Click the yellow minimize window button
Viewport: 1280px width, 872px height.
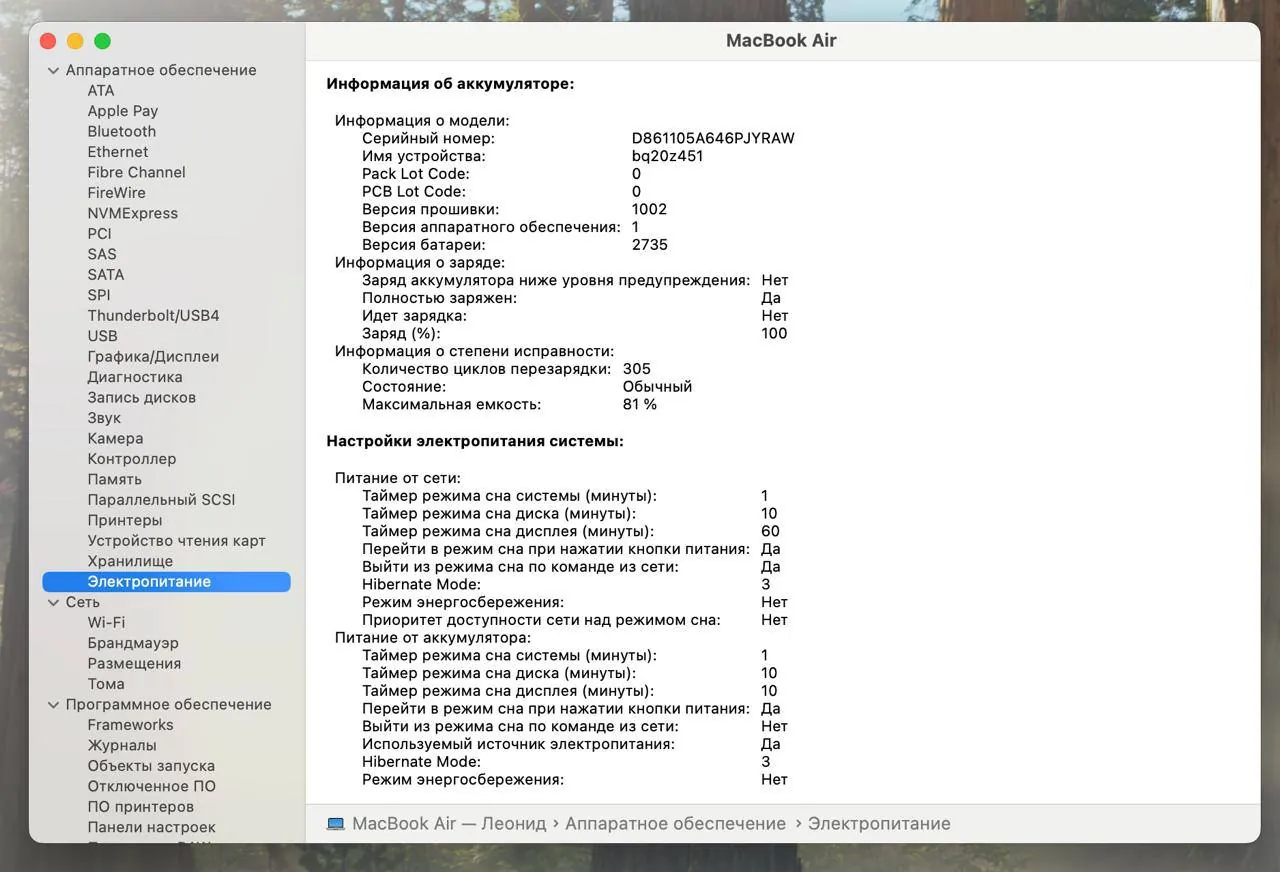pyautogui.click(x=75, y=41)
